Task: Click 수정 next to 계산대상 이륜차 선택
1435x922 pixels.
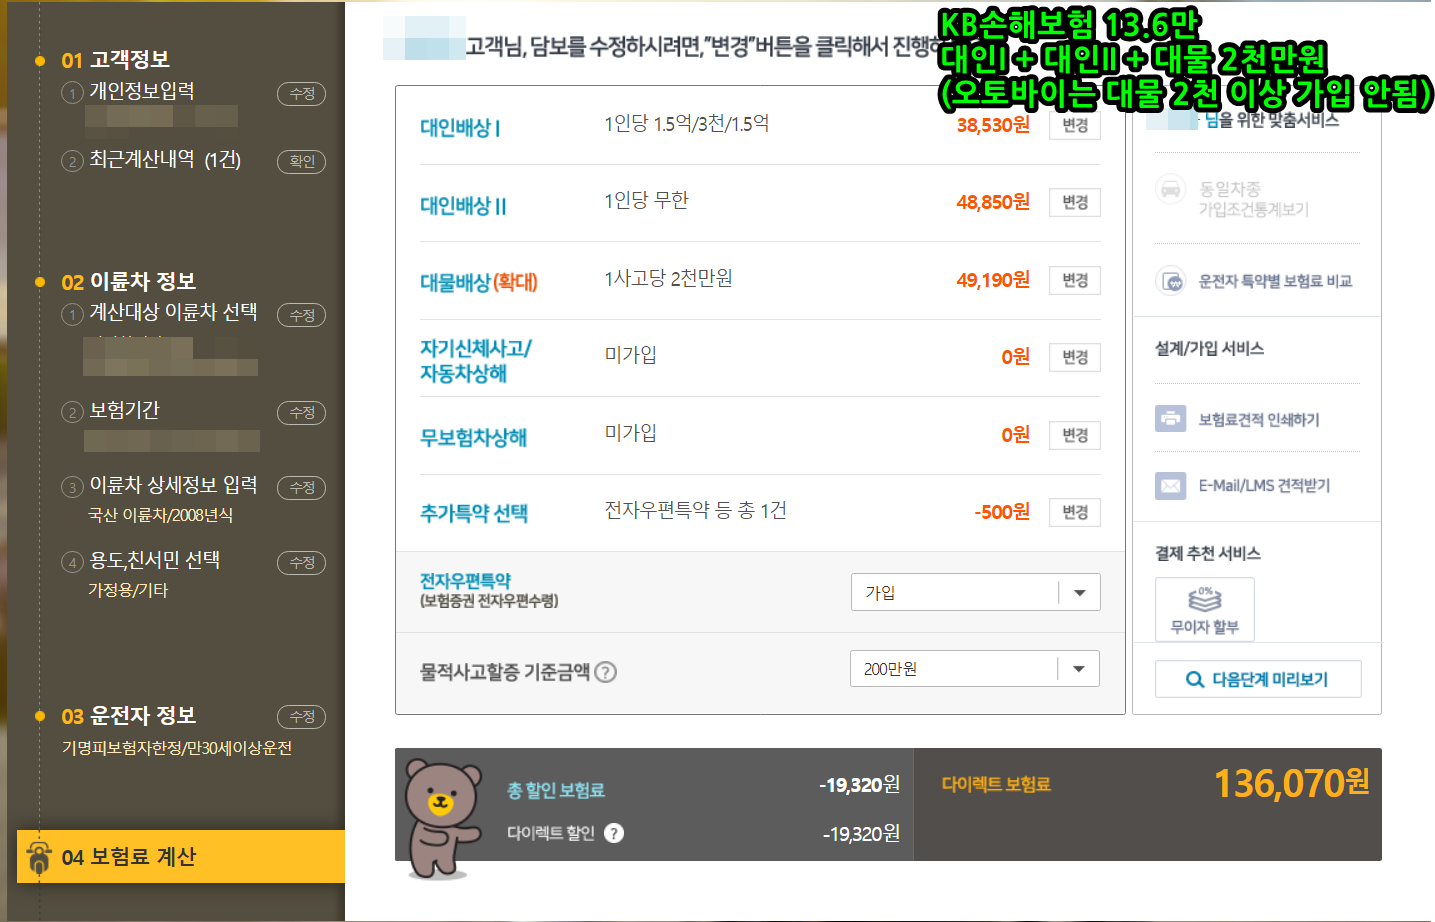Action: click(301, 315)
